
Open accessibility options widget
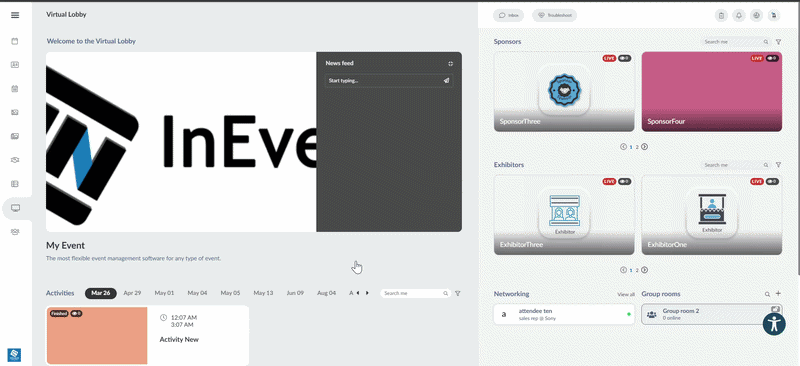pos(774,324)
